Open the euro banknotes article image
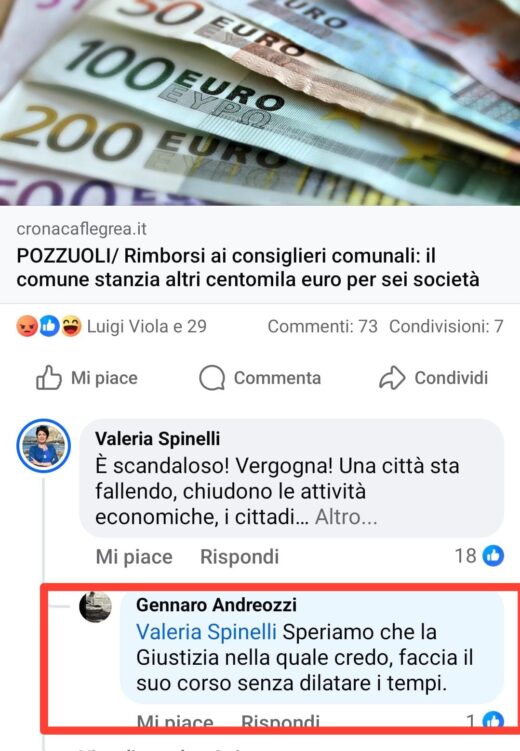The width and height of the screenshot is (520, 751). point(260,102)
